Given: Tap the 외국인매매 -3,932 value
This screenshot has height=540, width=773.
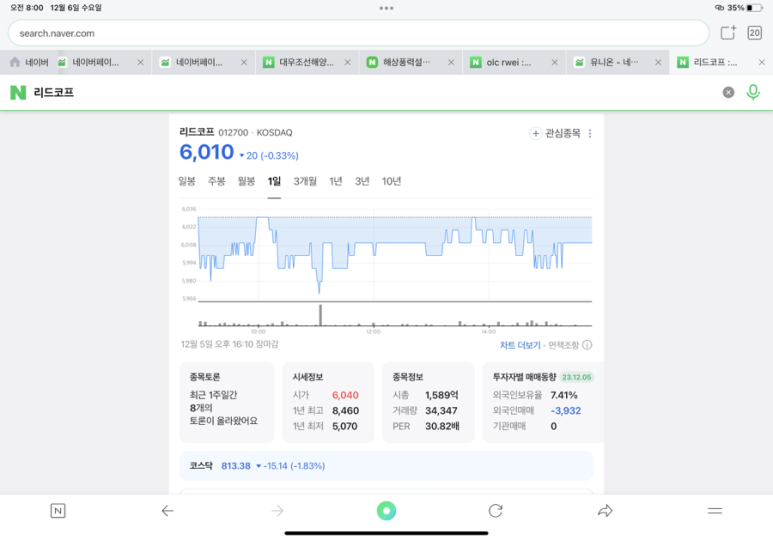Looking at the screenshot, I should point(565,410).
